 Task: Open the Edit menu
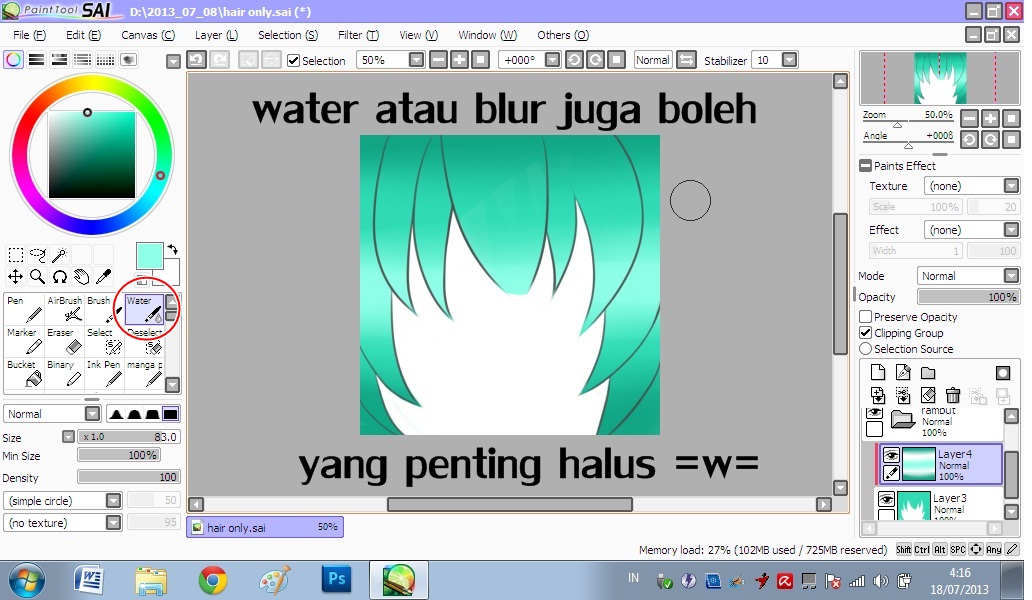click(83, 35)
